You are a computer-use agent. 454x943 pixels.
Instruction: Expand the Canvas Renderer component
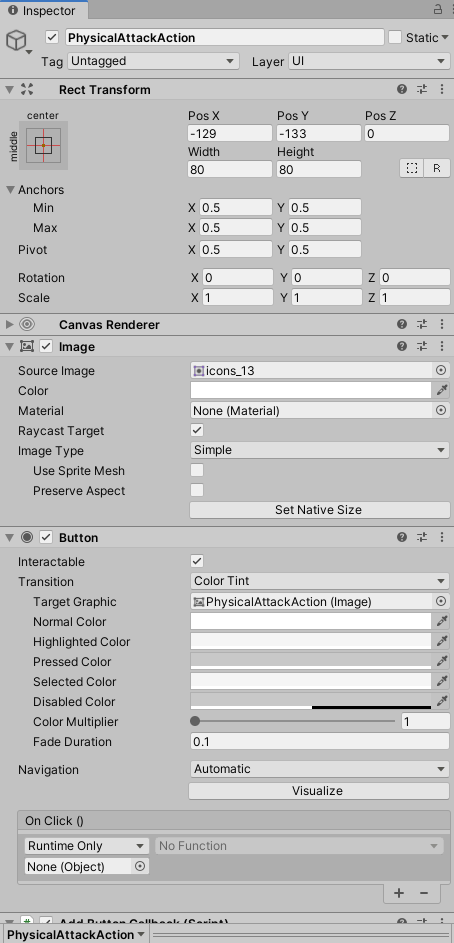9,325
